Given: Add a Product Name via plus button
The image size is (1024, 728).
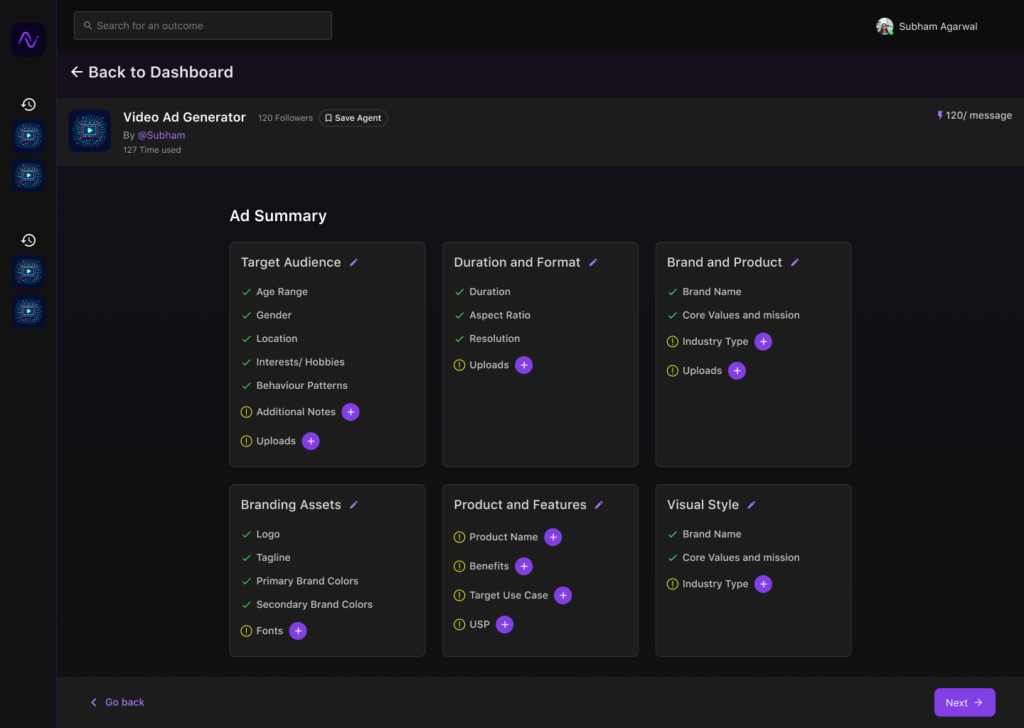Looking at the screenshot, I should tap(553, 537).
